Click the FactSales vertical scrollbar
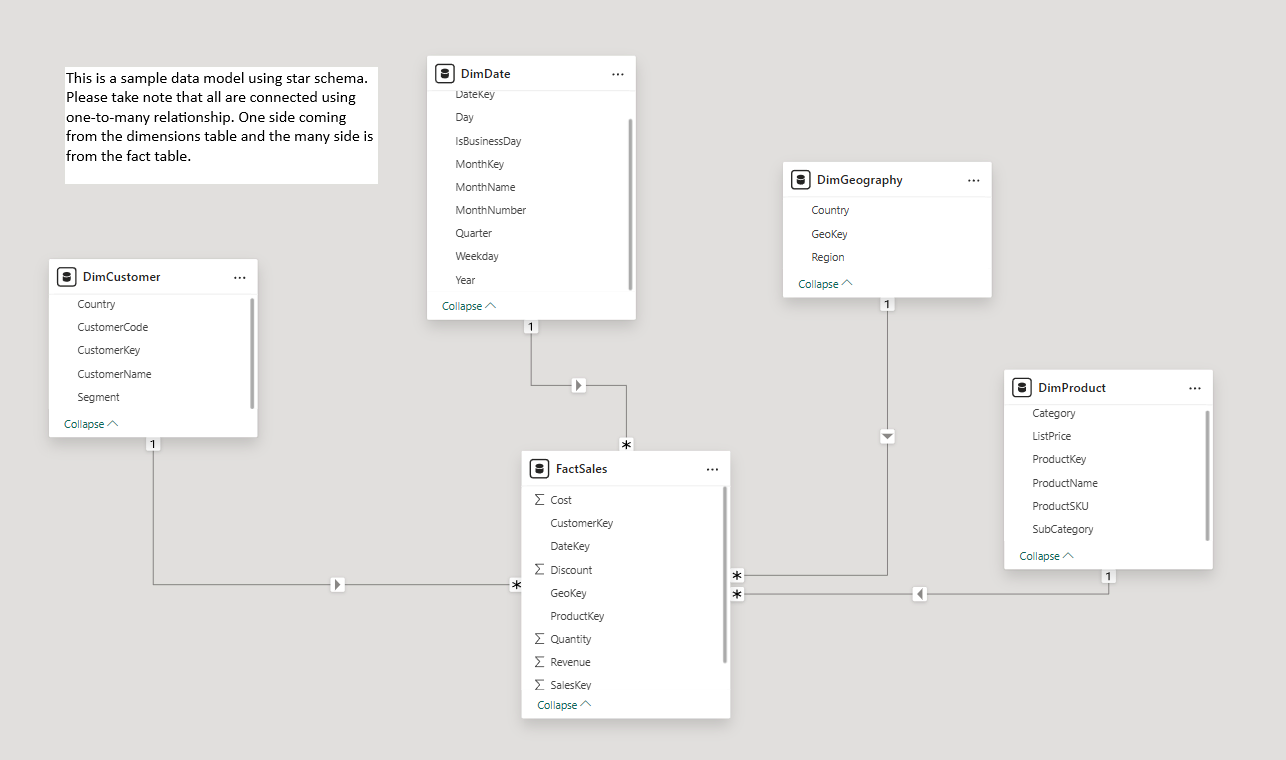Viewport: 1286px width, 760px height. coord(725,575)
